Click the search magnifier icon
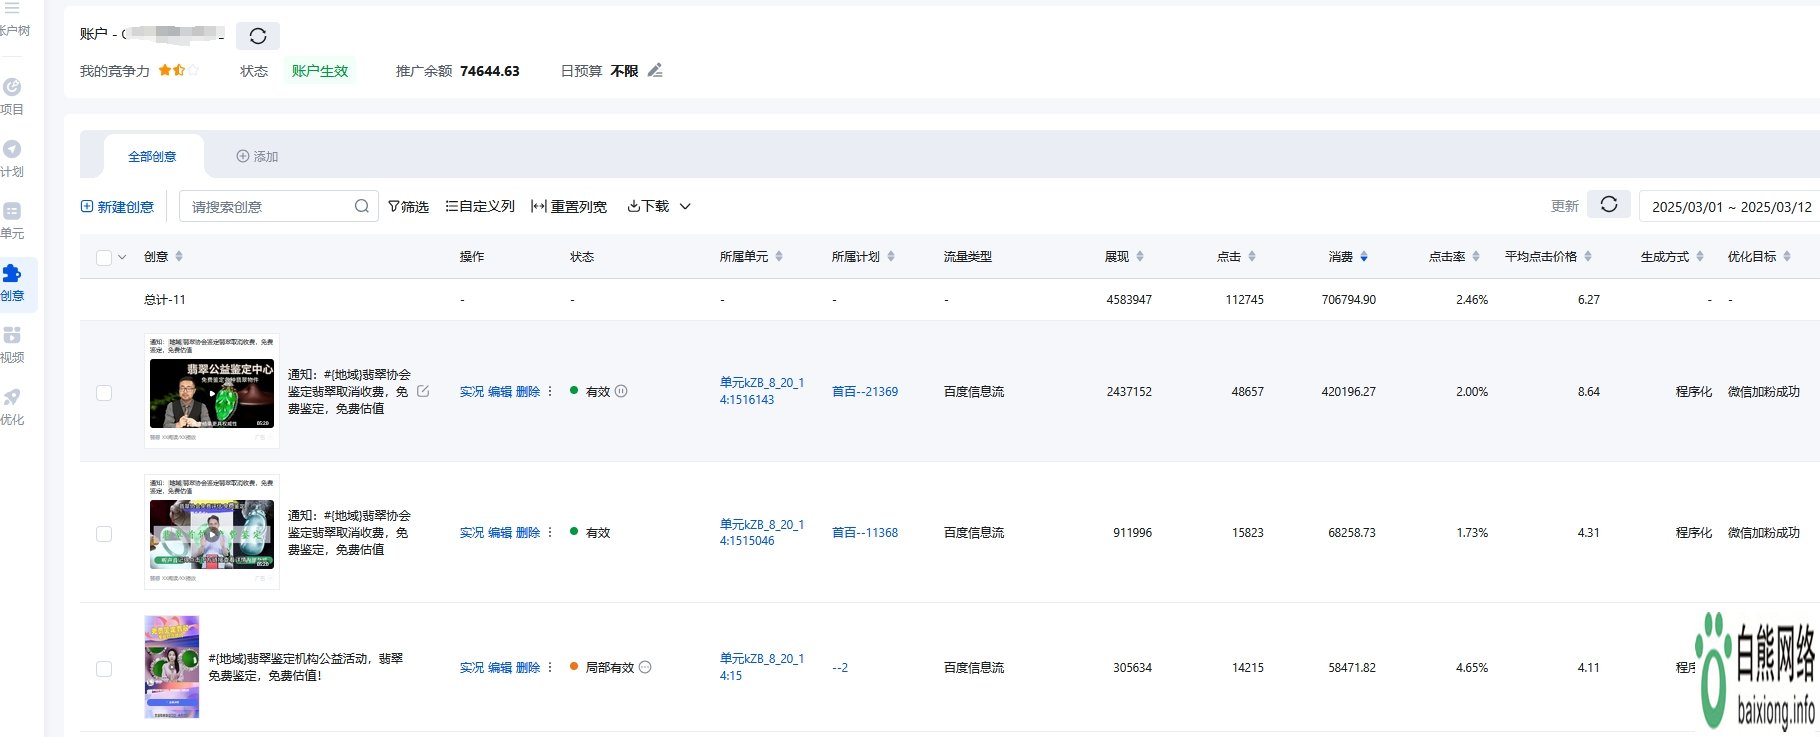Viewport: 1820px width, 737px height. [x=361, y=206]
